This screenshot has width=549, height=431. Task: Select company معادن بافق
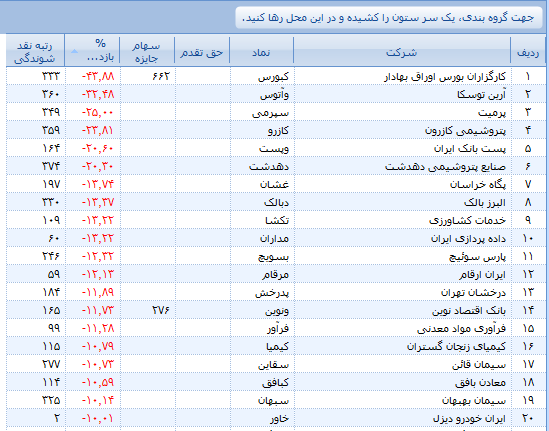(480, 382)
